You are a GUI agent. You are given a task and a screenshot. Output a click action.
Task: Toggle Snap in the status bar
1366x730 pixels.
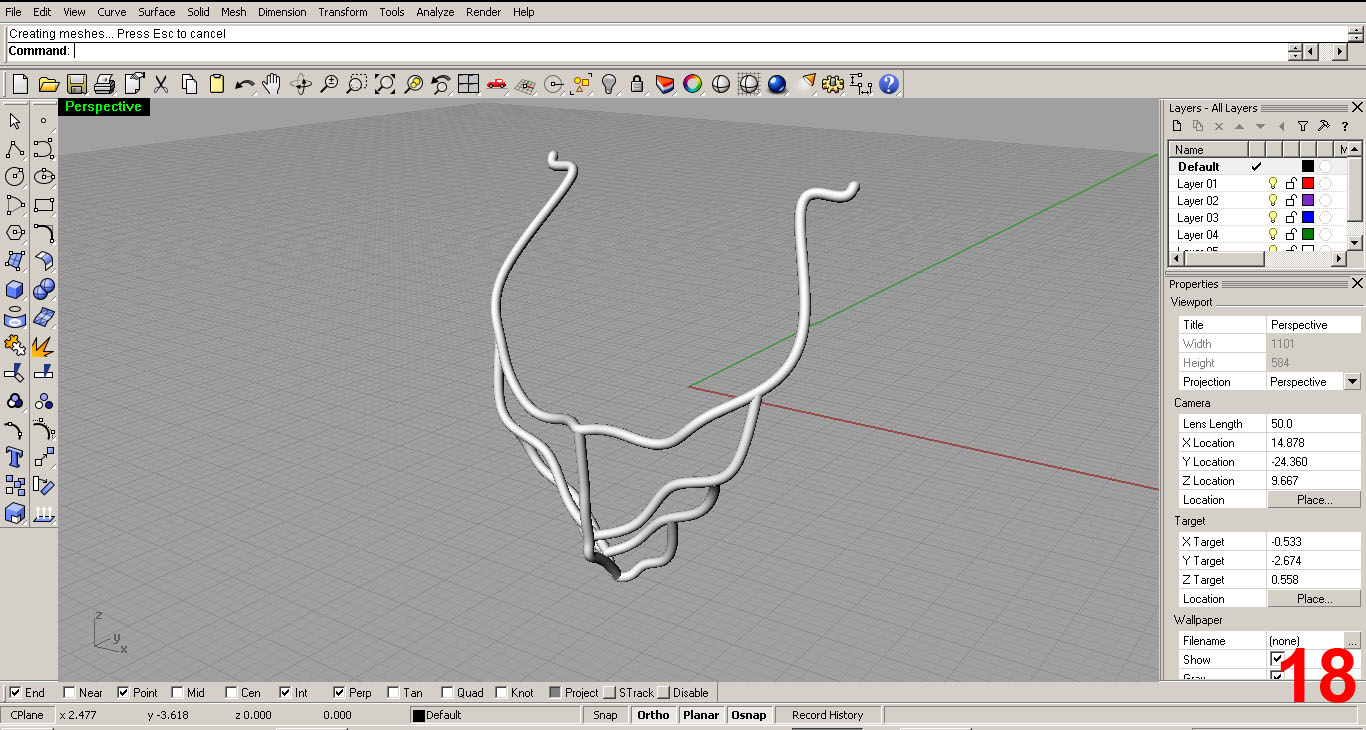pos(605,715)
